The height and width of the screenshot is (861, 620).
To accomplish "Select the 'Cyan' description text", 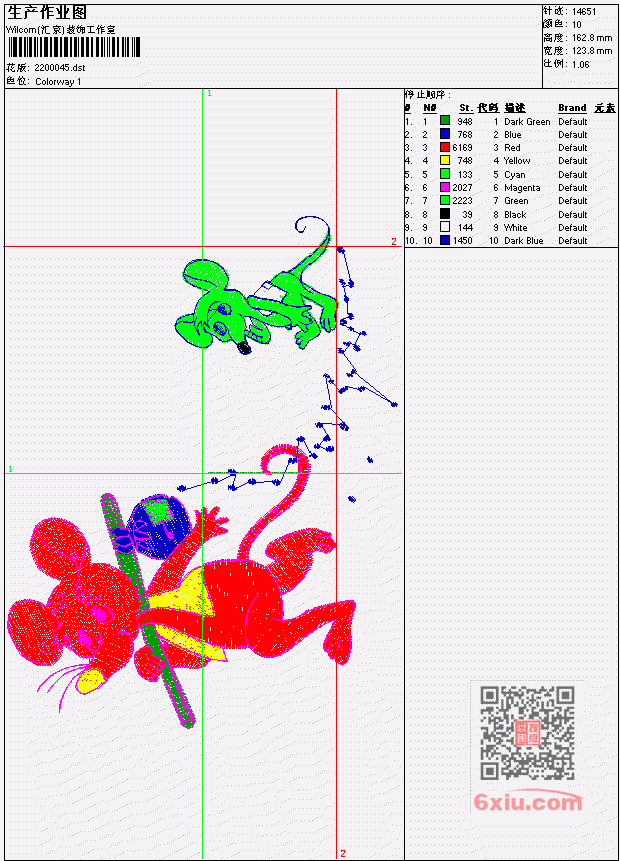I will pyautogui.click(x=515, y=175).
